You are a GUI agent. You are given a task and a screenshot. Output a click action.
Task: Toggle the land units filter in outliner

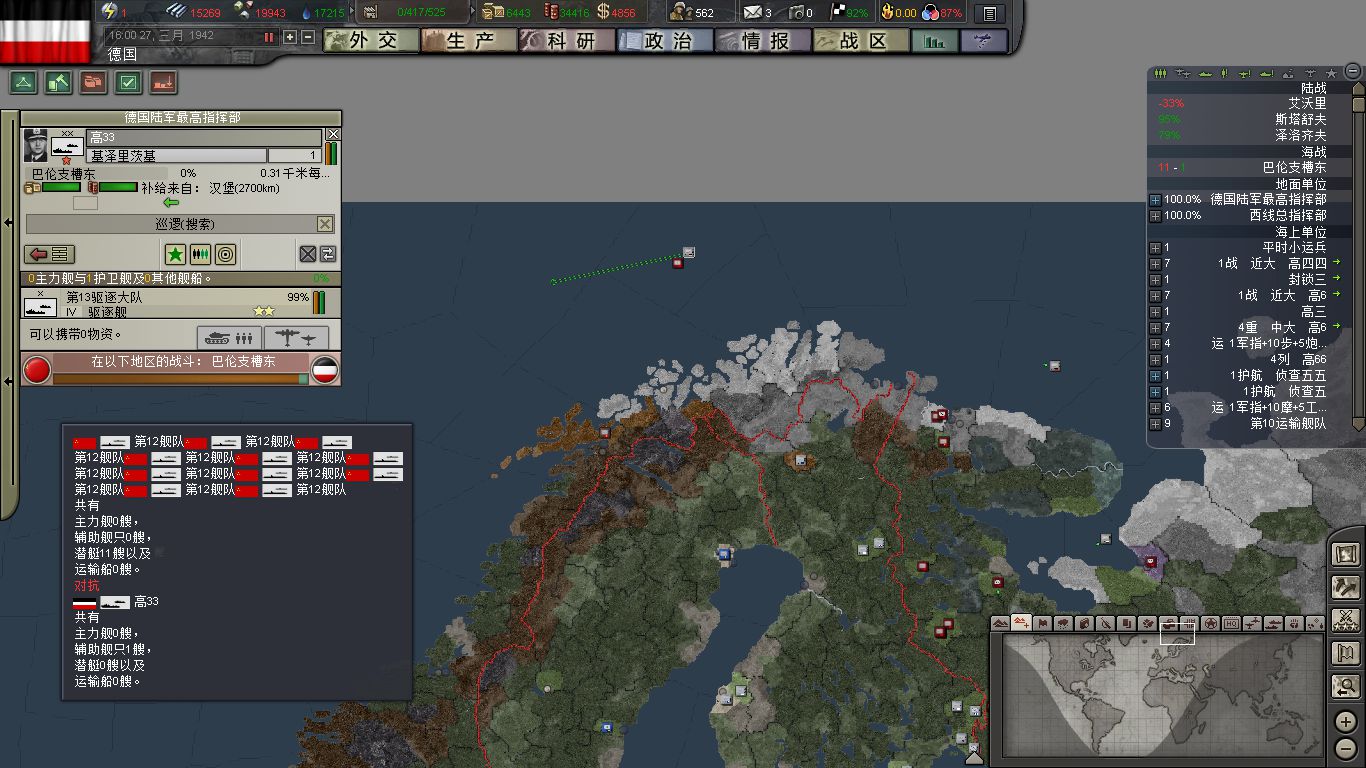click(x=1161, y=73)
